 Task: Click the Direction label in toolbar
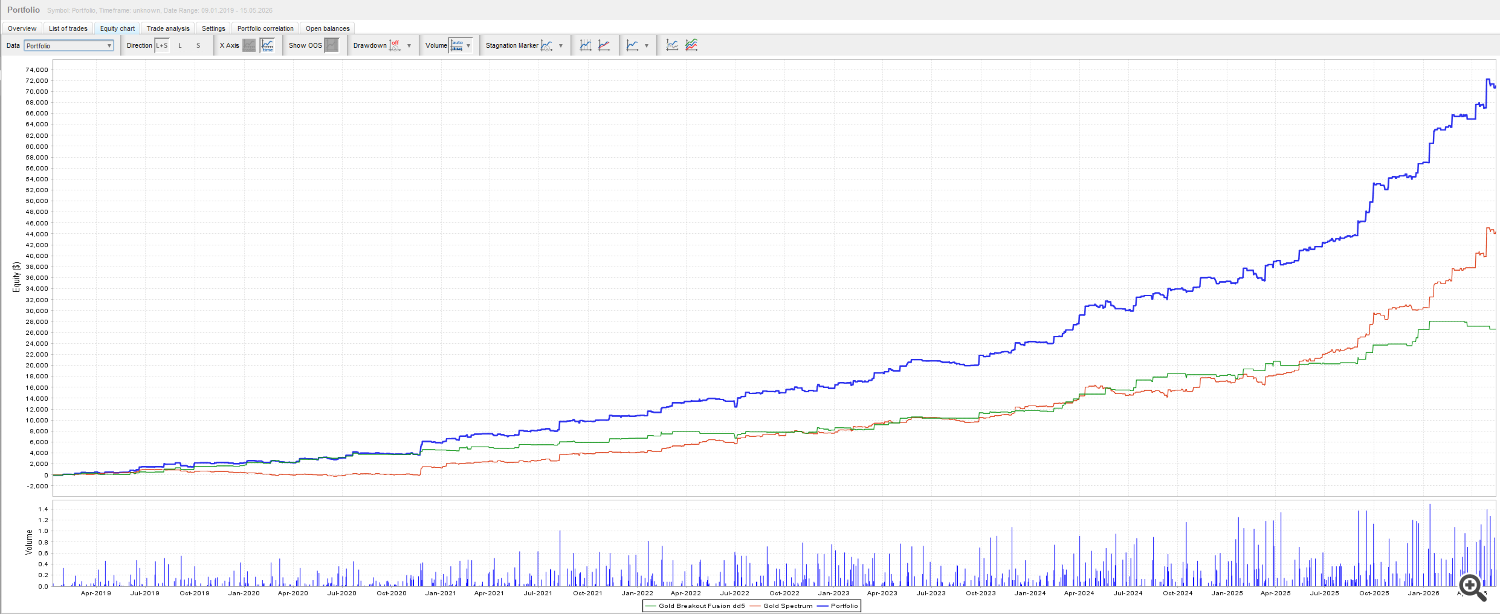pyautogui.click(x=139, y=45)
